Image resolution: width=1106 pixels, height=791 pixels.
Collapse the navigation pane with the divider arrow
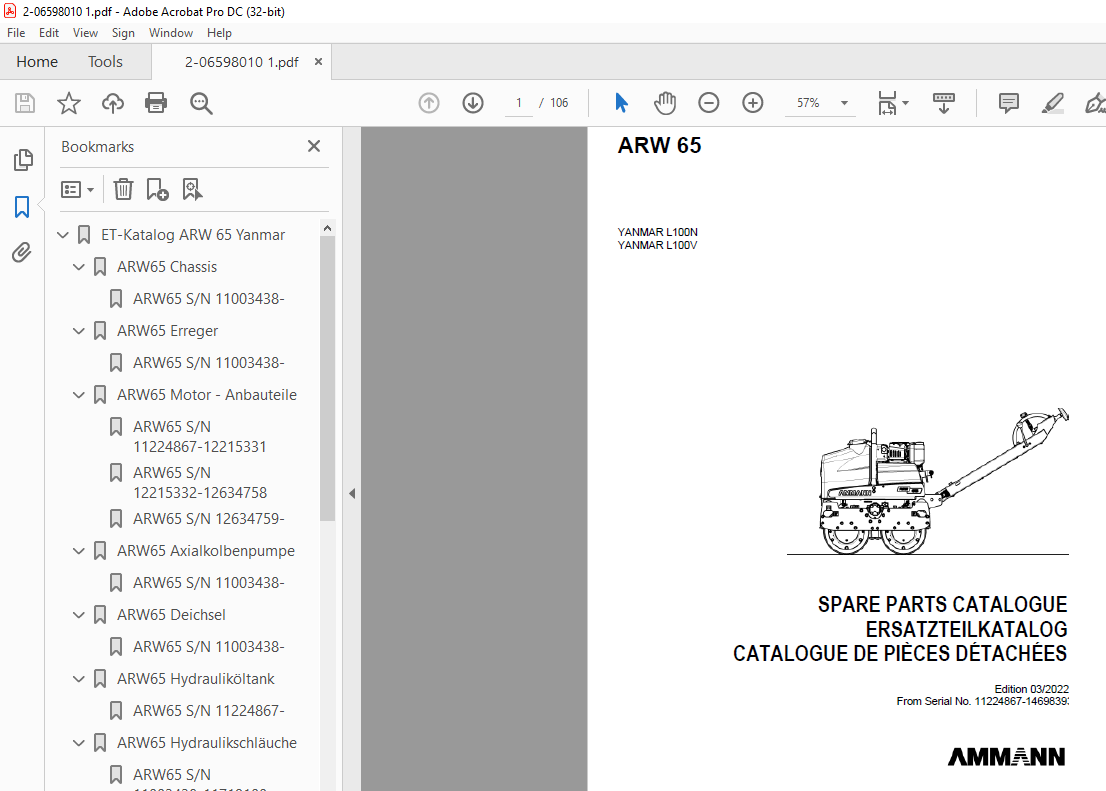[352, 493]
